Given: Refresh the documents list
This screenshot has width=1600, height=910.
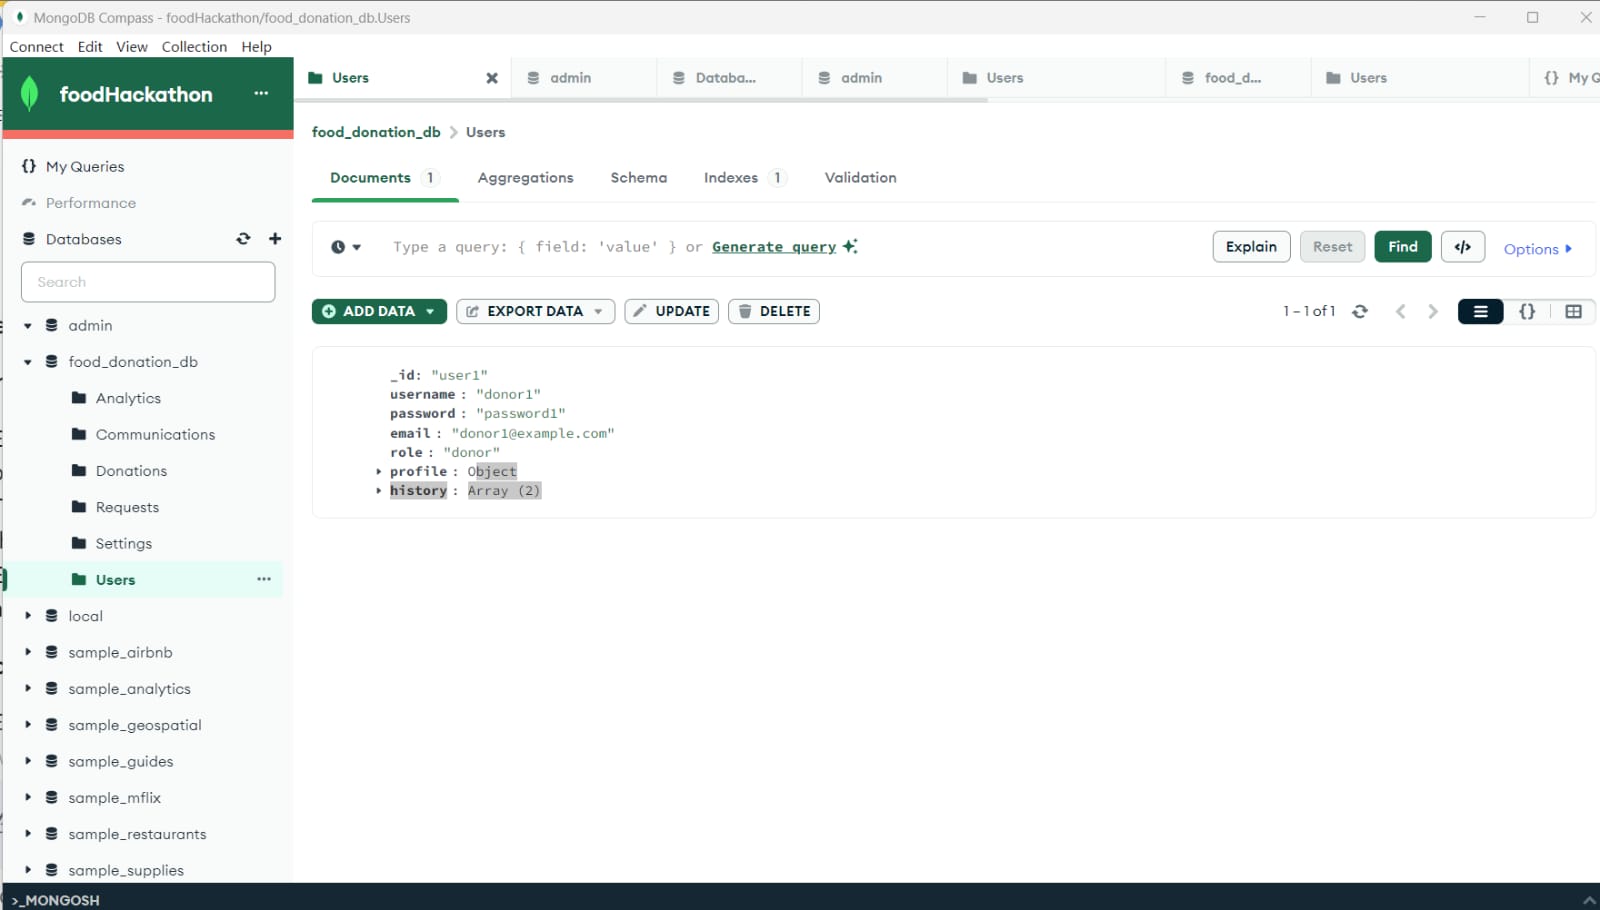Looking at the screenshot, I should point(1360,311).
